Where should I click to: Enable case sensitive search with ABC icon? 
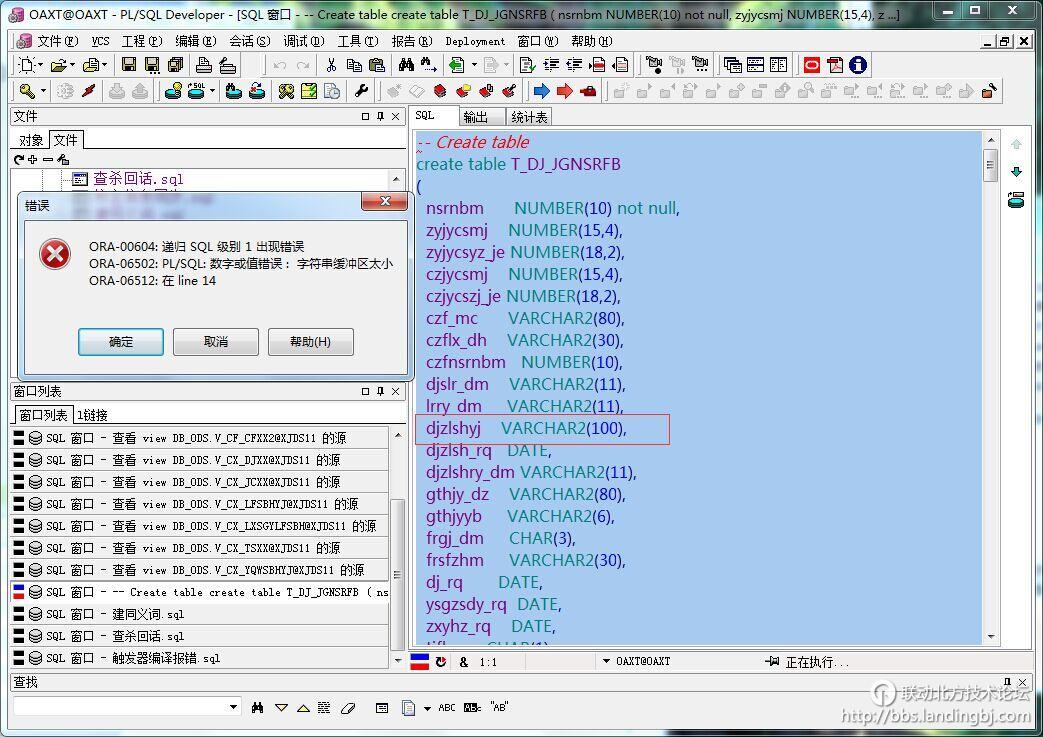click(447, 707)
